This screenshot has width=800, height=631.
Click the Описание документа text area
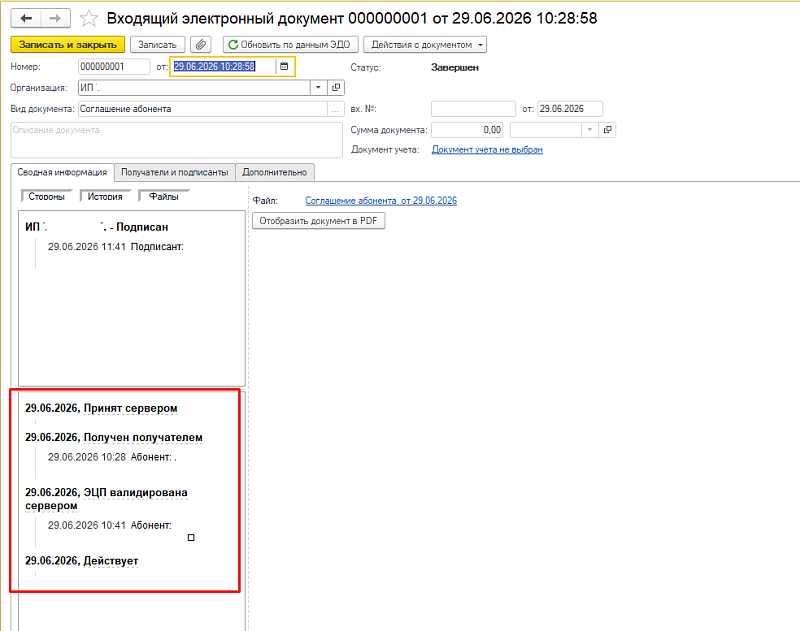177,140
